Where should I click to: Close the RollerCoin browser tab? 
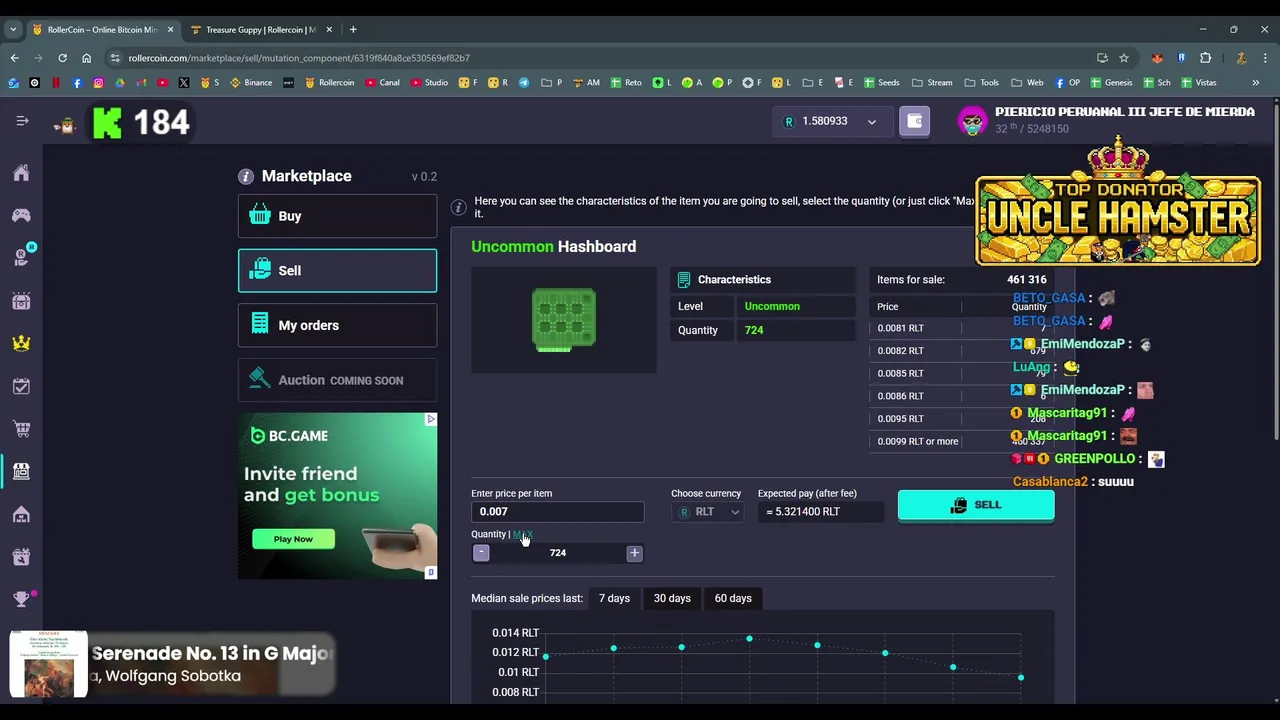tap(170, 30)
